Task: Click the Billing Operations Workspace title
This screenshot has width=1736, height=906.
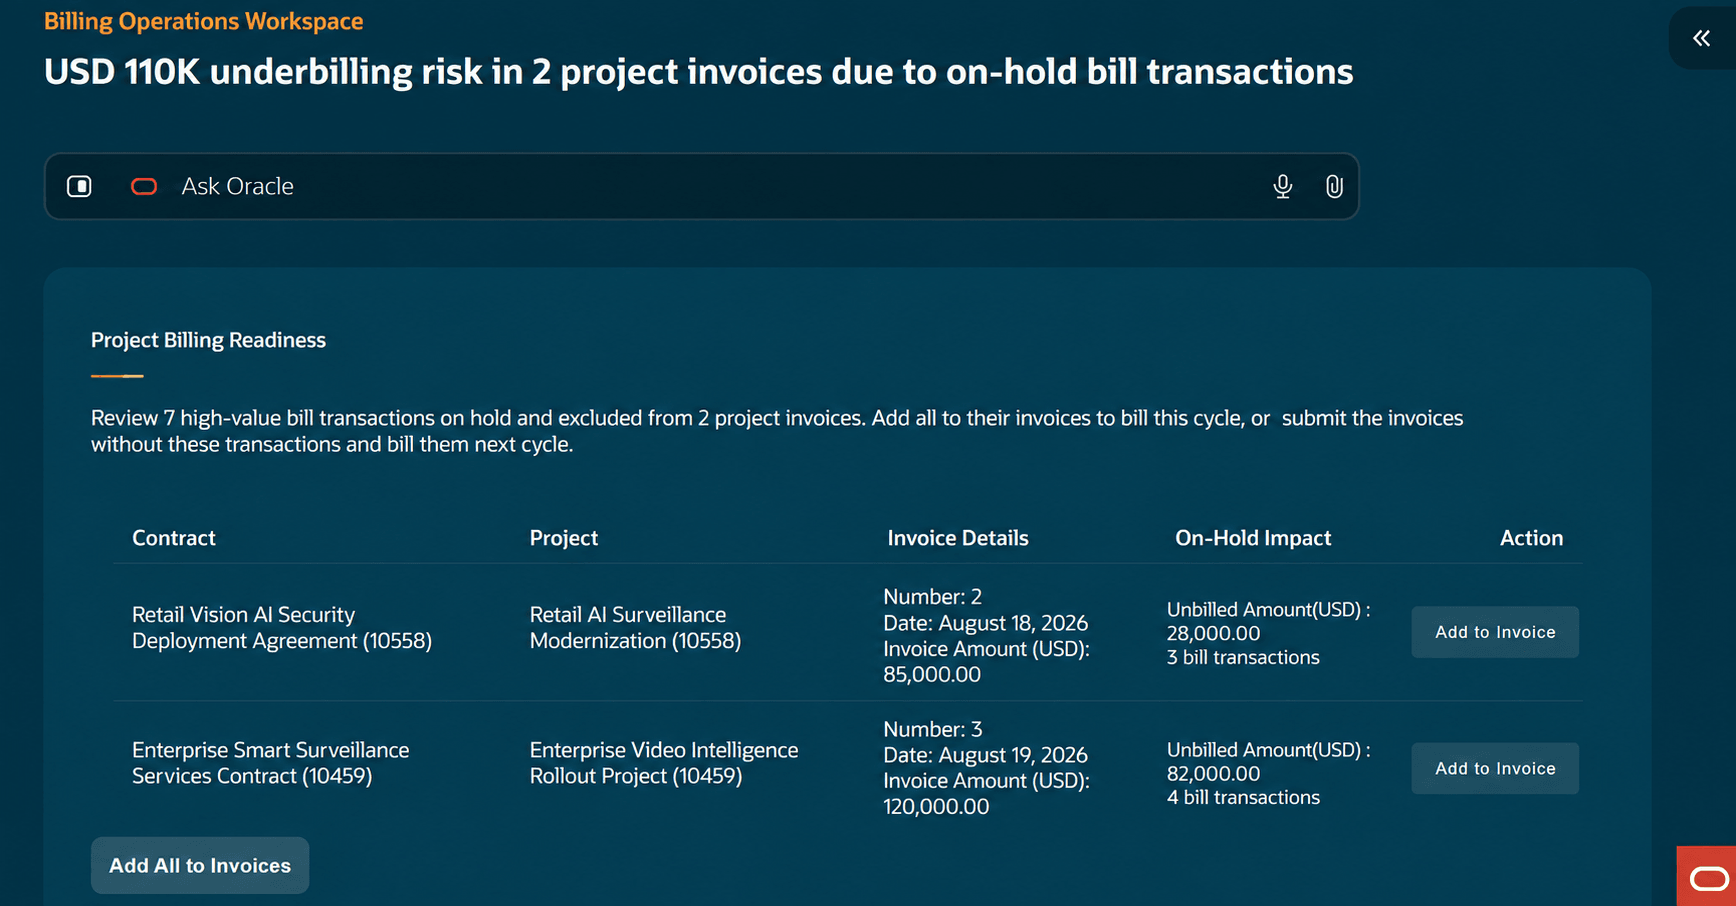Action: pyautogui.click(x=203, y=21)
